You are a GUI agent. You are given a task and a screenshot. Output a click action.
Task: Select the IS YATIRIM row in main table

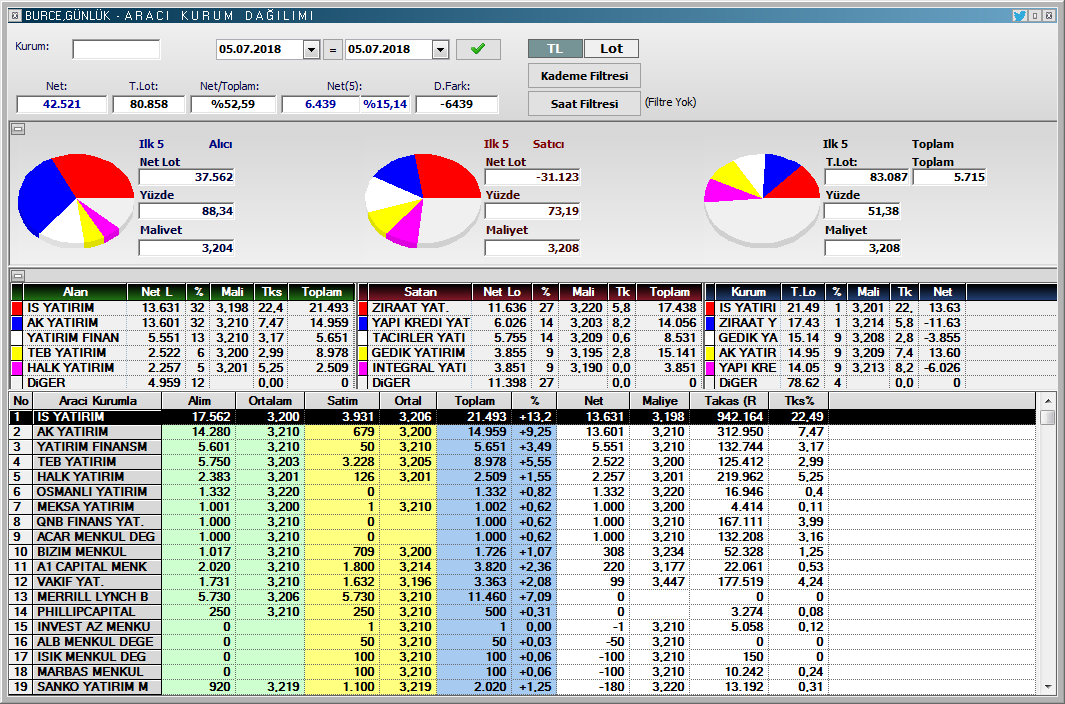pos(522,417)
